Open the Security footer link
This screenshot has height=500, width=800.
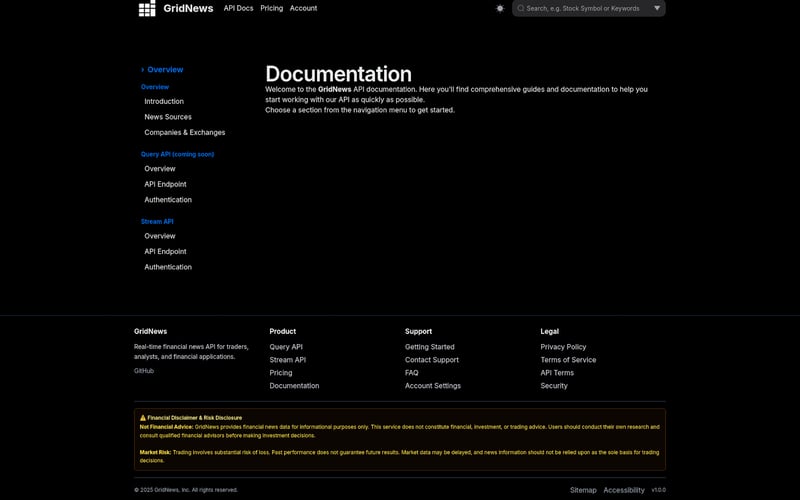tap(554, 386)
